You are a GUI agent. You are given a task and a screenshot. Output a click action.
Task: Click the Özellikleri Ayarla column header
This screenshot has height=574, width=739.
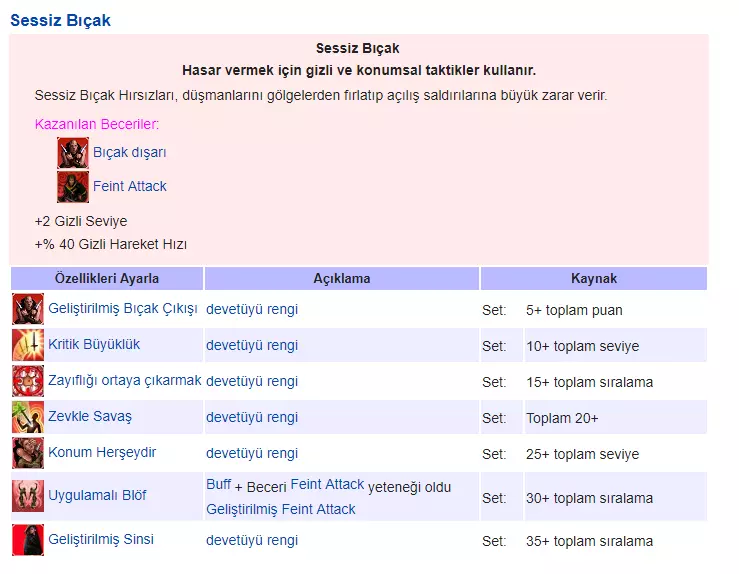pyautogui.click(x=107, y=279)
